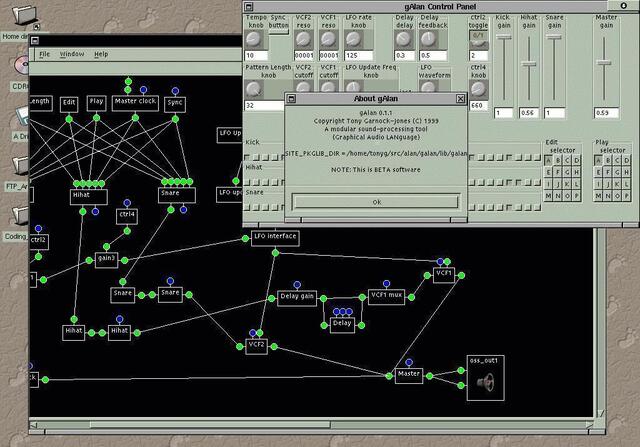640x447 pixels.
Task: Toggle the ctrl2 0/1 toggle button
Action: click(478, 36)
